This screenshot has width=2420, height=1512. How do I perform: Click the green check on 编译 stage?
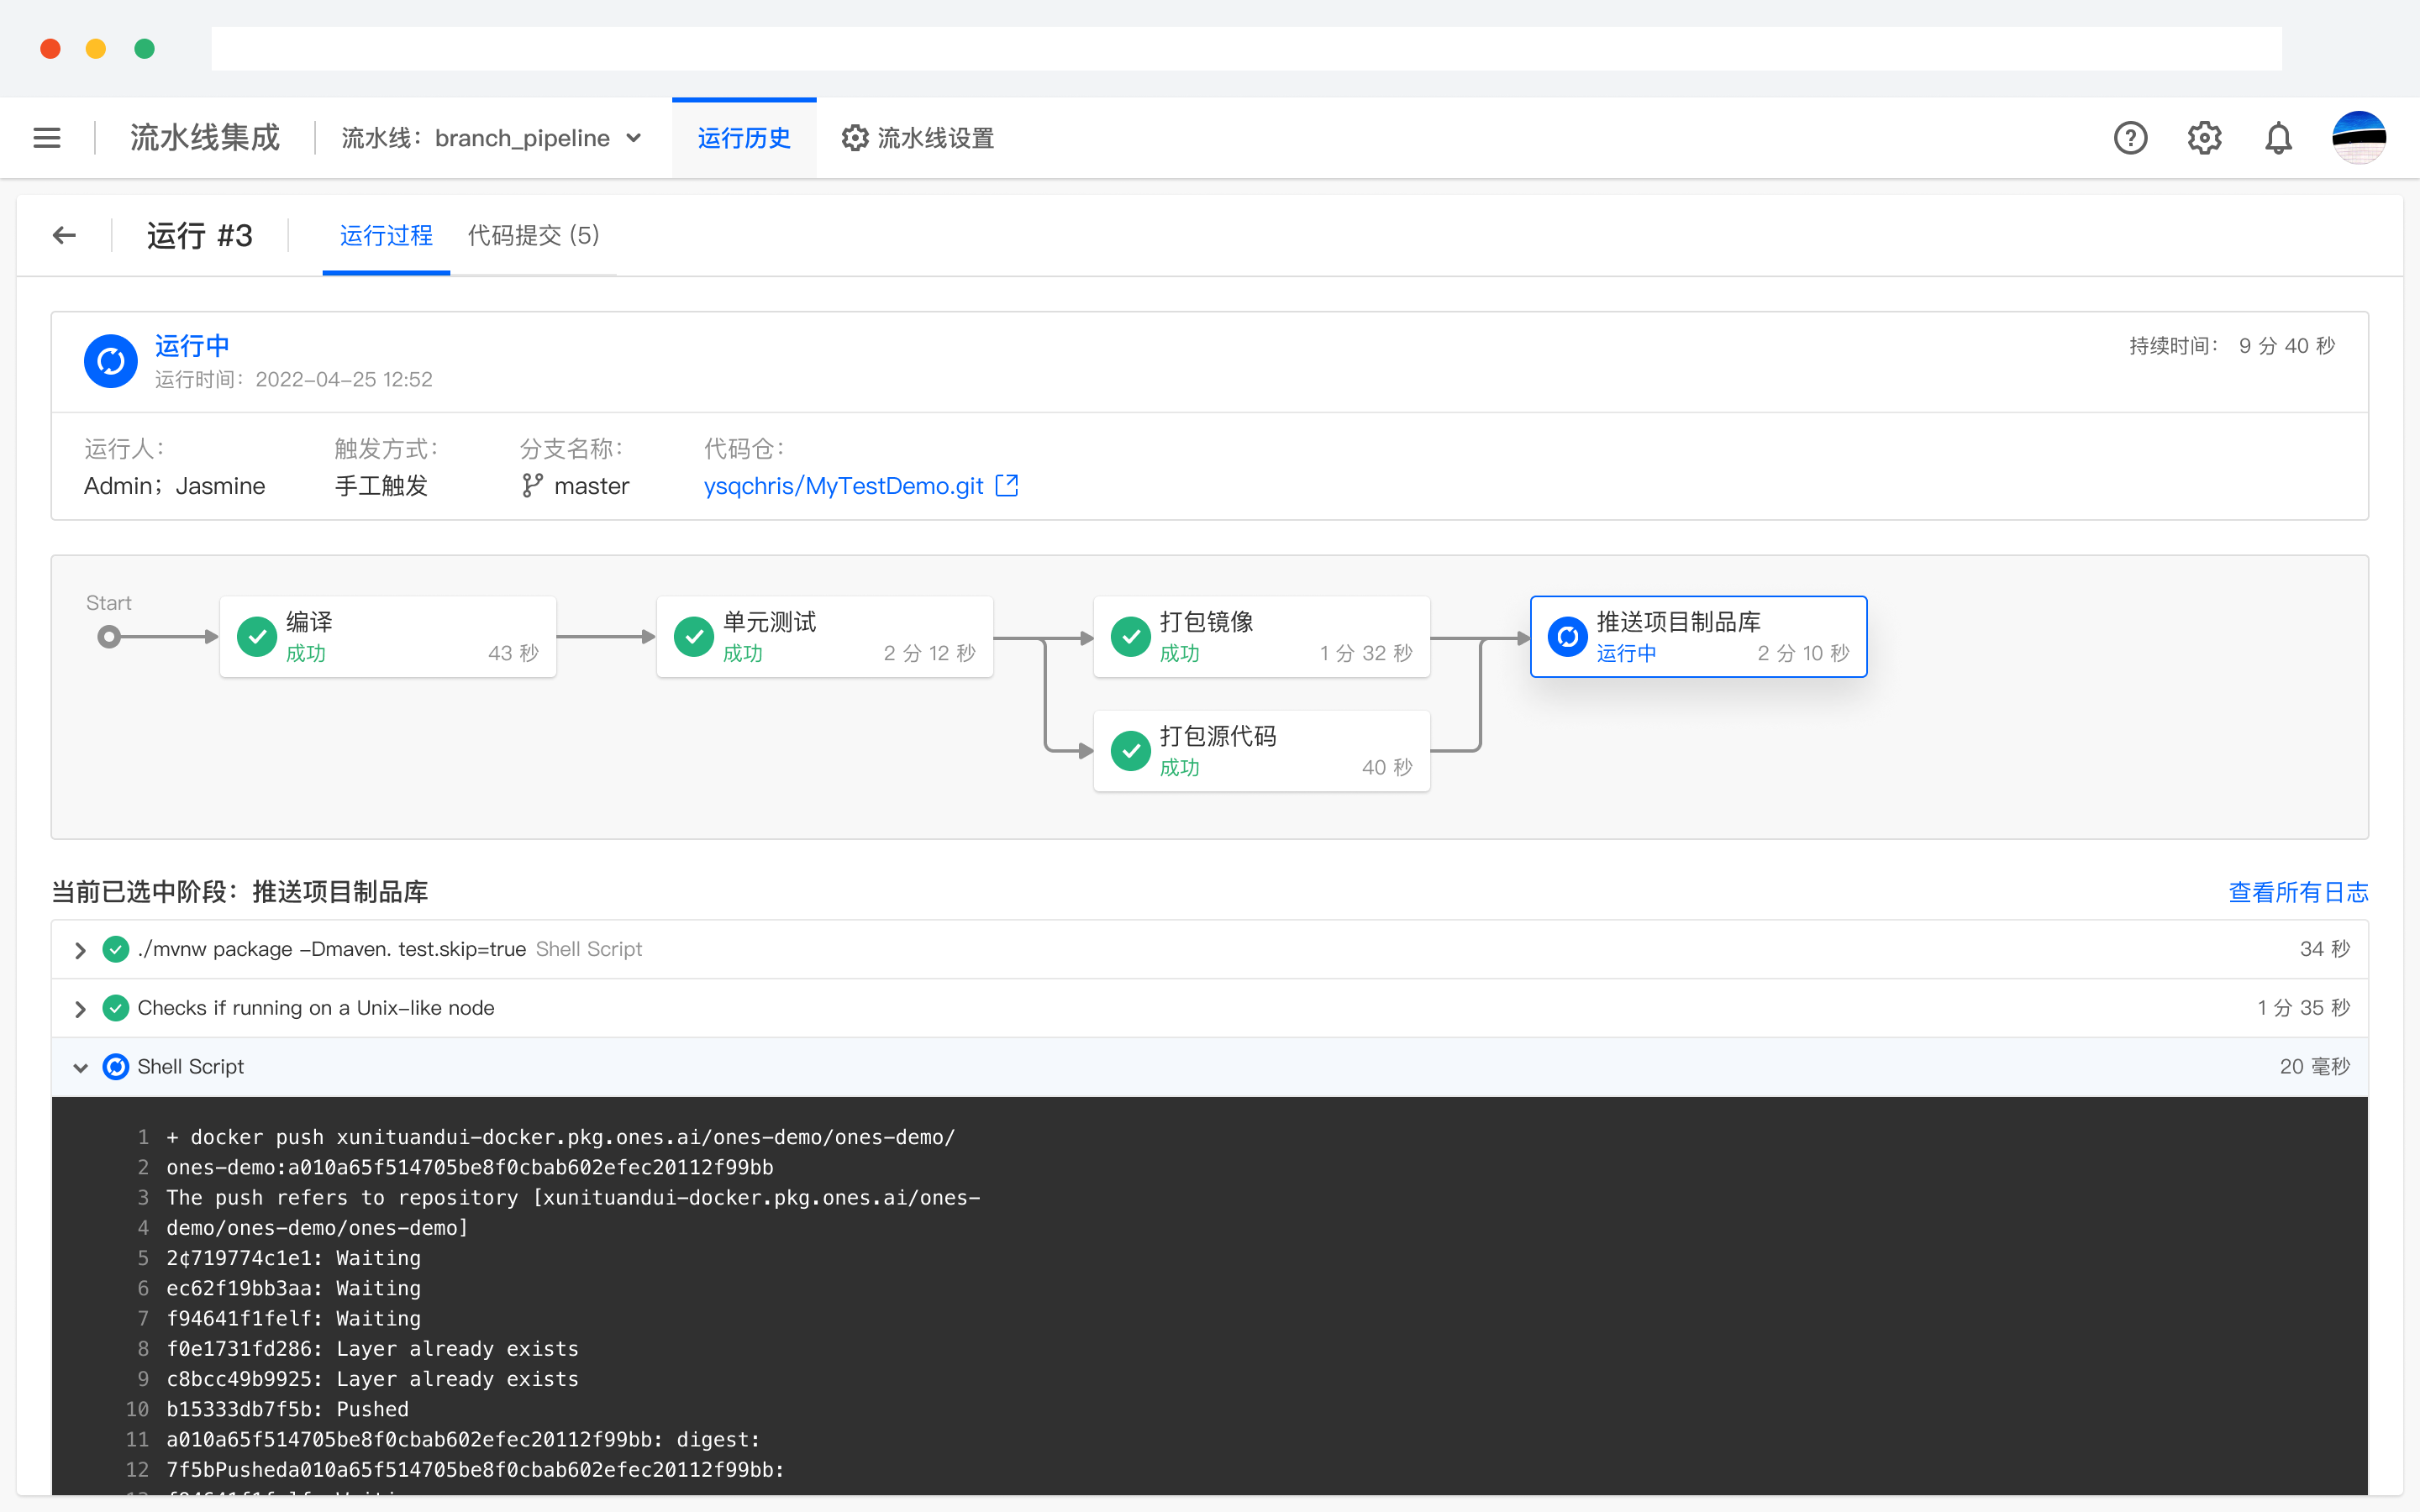257,637
